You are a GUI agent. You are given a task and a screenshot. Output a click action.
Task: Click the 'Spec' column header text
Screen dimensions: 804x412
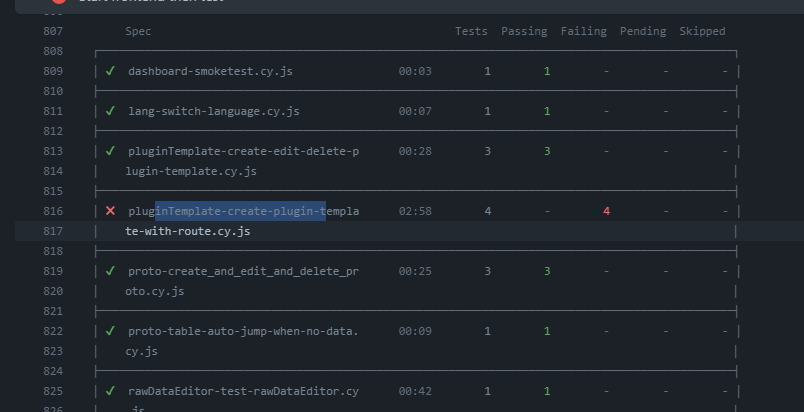tap(138, 31)
